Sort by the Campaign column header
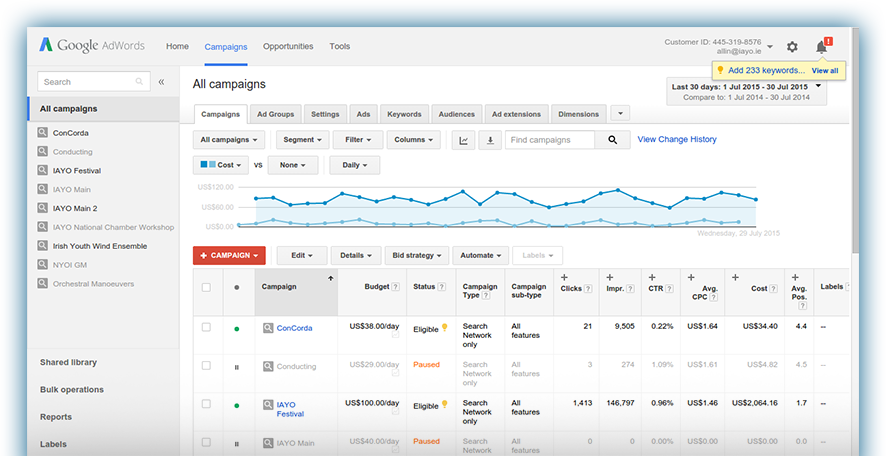Viewport: 886px width, 456px height. tap(296, 292)
